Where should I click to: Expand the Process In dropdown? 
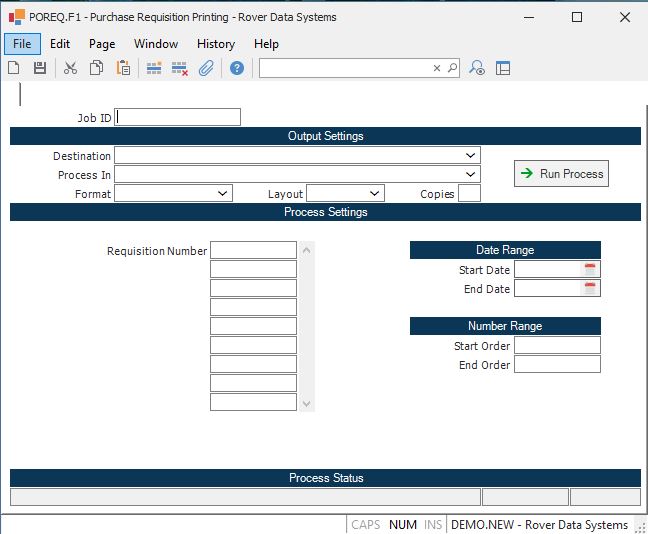(470, 175)
